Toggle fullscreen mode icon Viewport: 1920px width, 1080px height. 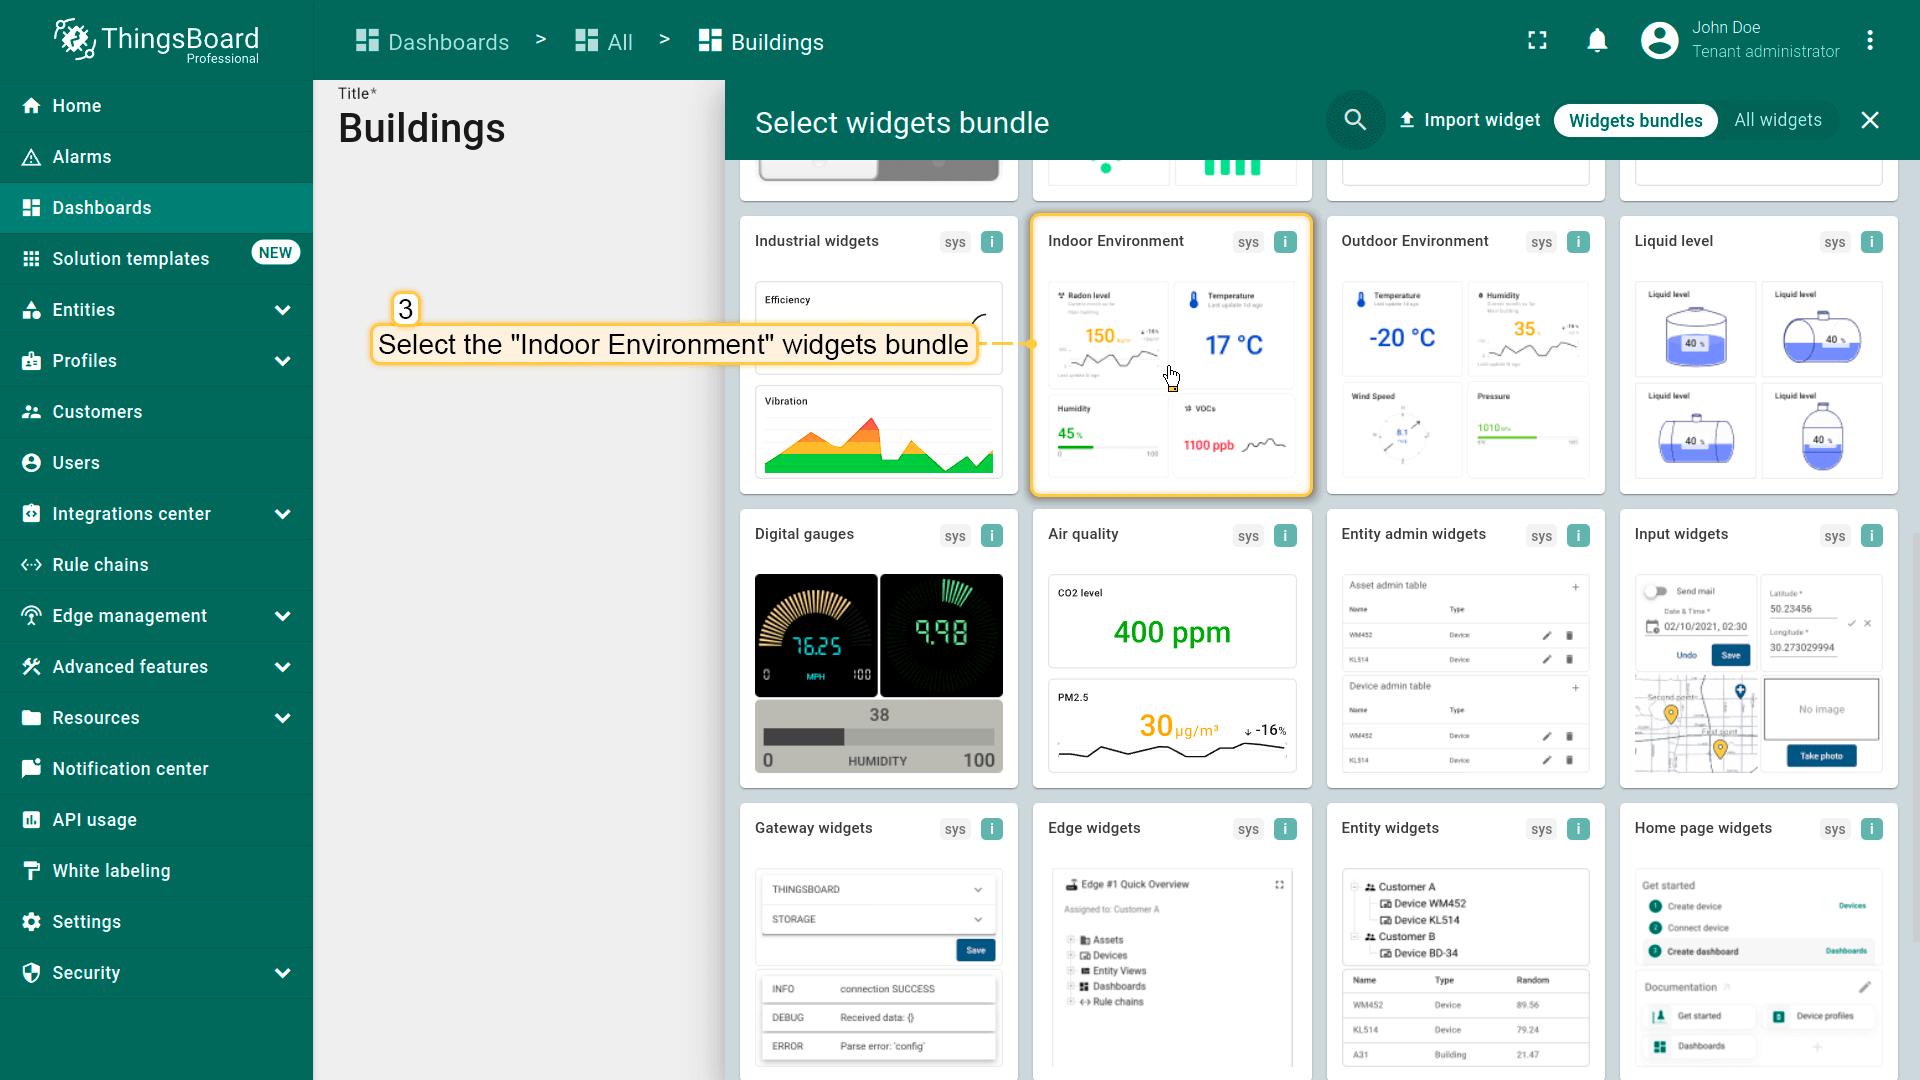1537,41
